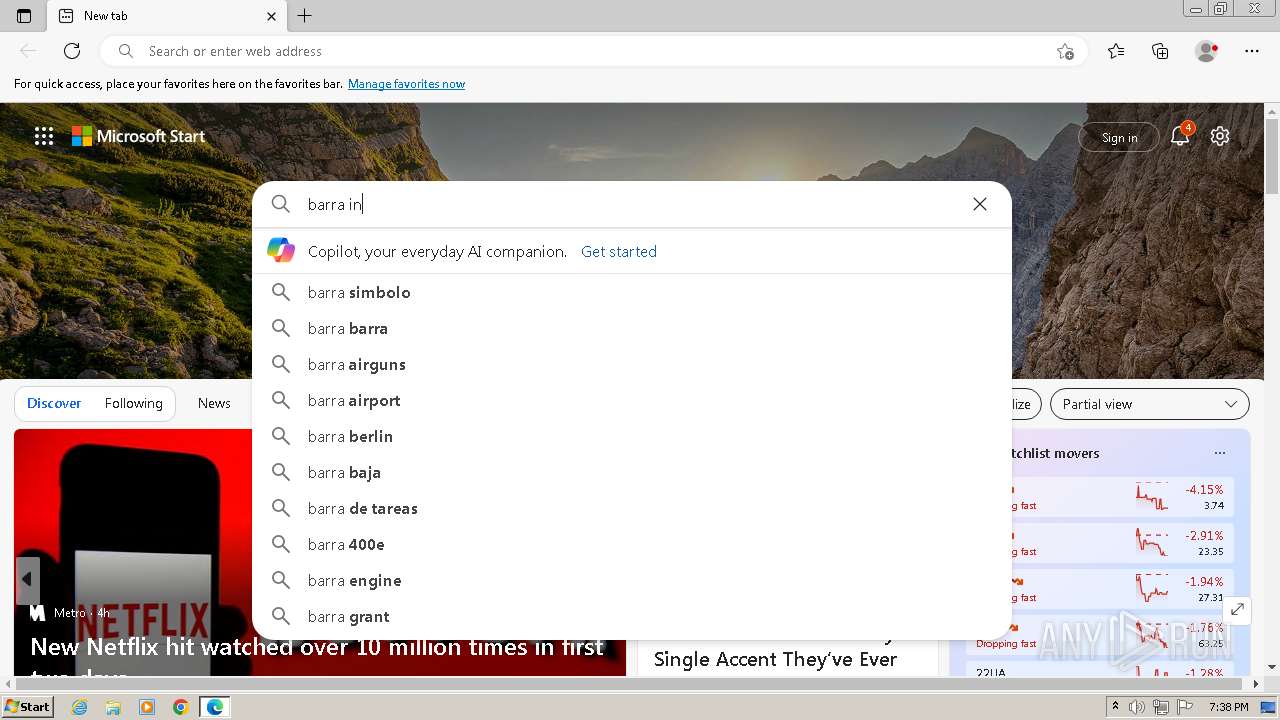
Task: Open Internet Explorer from taskbar
Action: tap(79, 707)
